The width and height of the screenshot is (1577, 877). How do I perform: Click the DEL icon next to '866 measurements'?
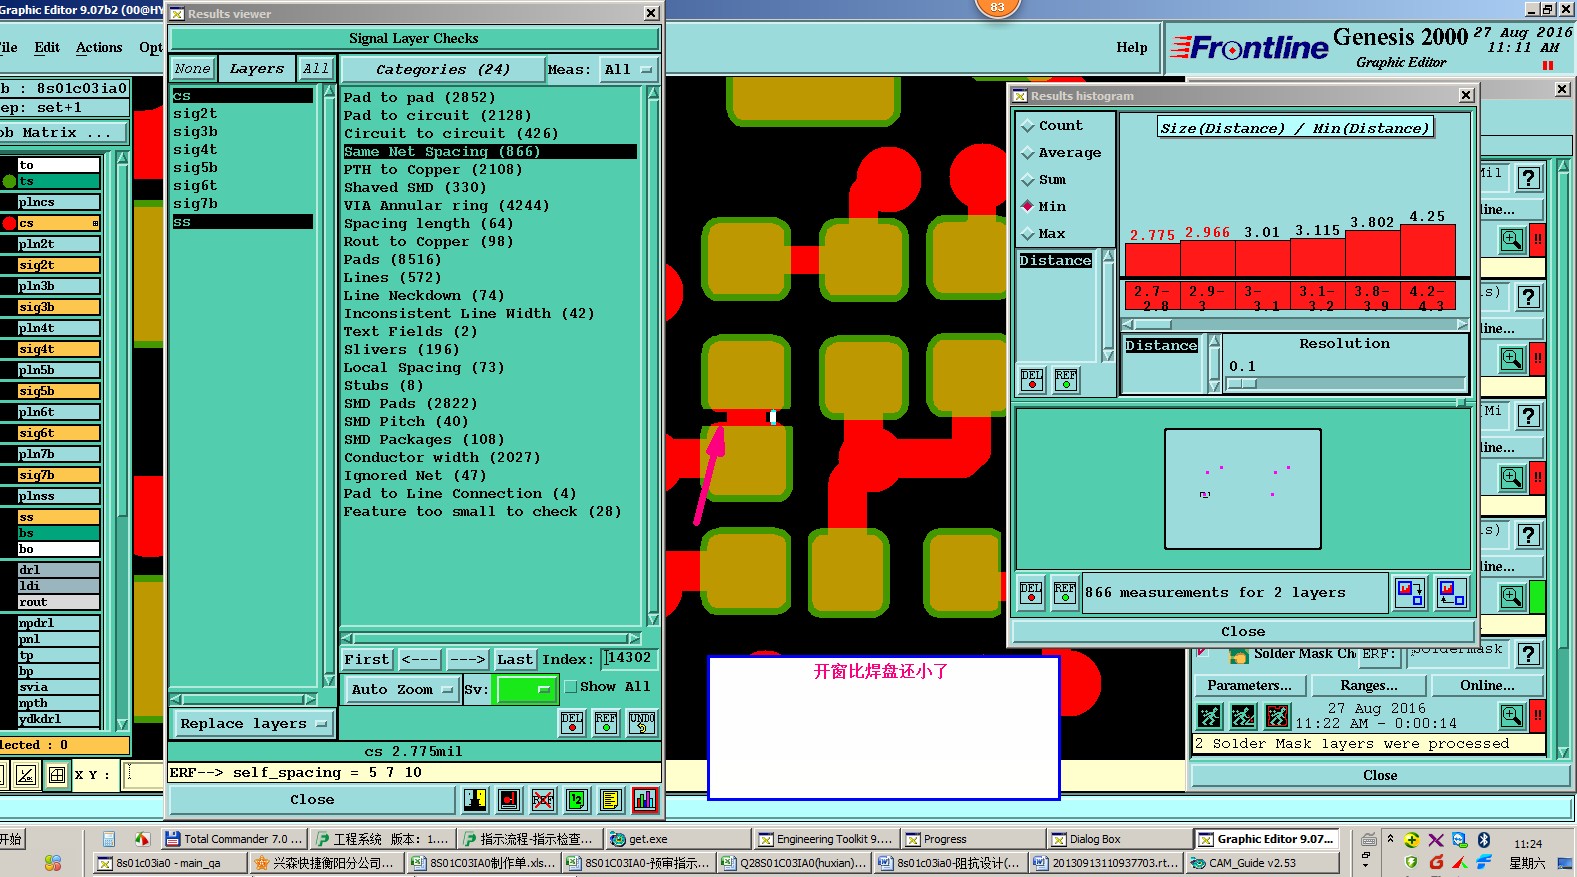[x=1031, y=593]
